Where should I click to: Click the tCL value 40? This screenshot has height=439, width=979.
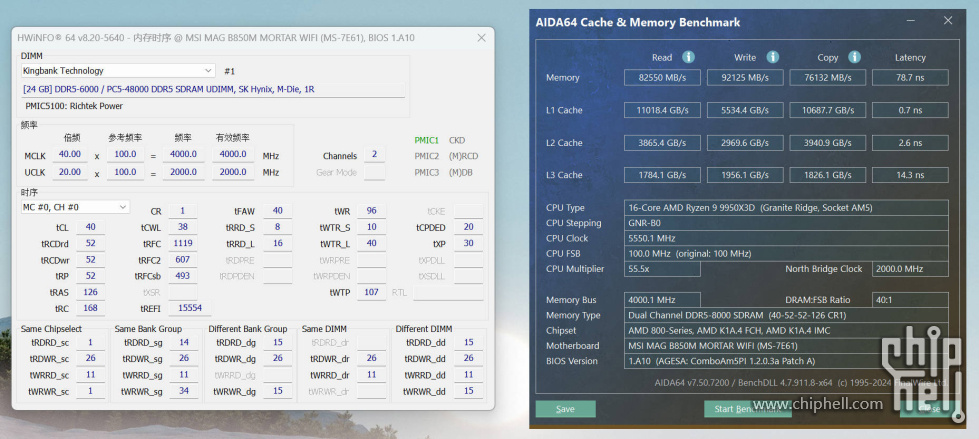[90, 227]
